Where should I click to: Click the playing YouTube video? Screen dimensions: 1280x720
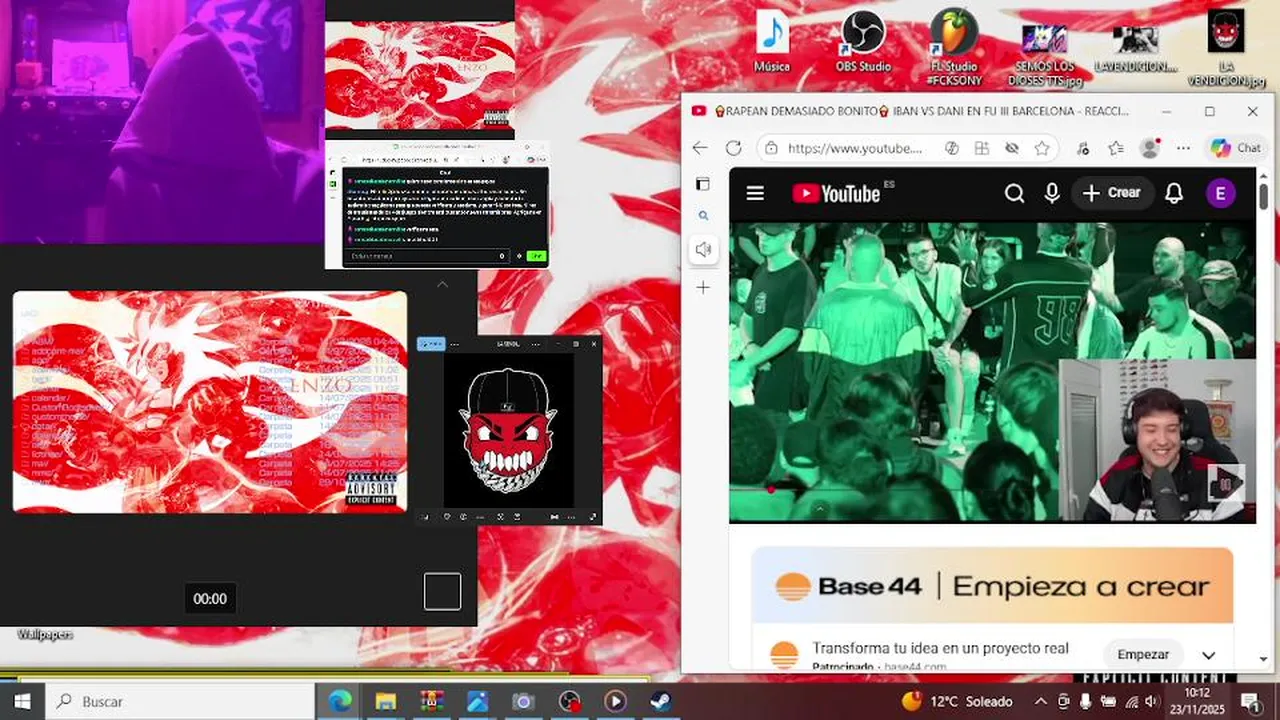coord(992,372)
